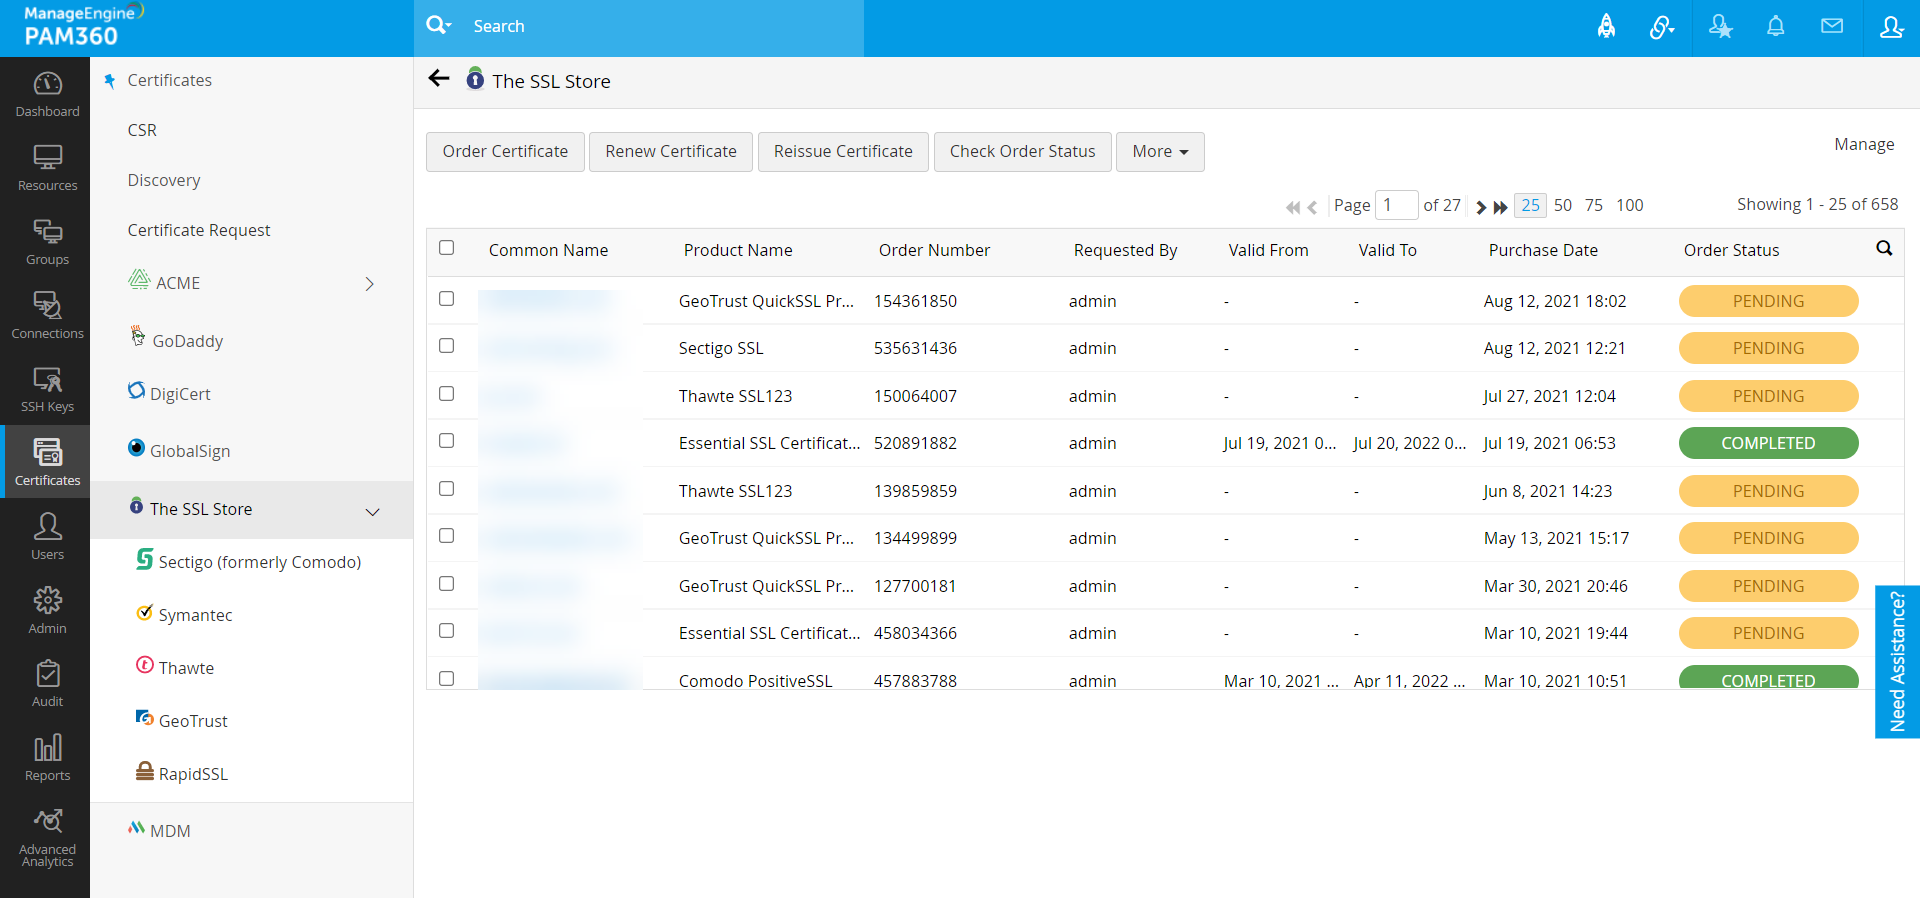Select the Certificate Request menu item
This screenshot has height=898, width=1920.
(x=199, y=230)
